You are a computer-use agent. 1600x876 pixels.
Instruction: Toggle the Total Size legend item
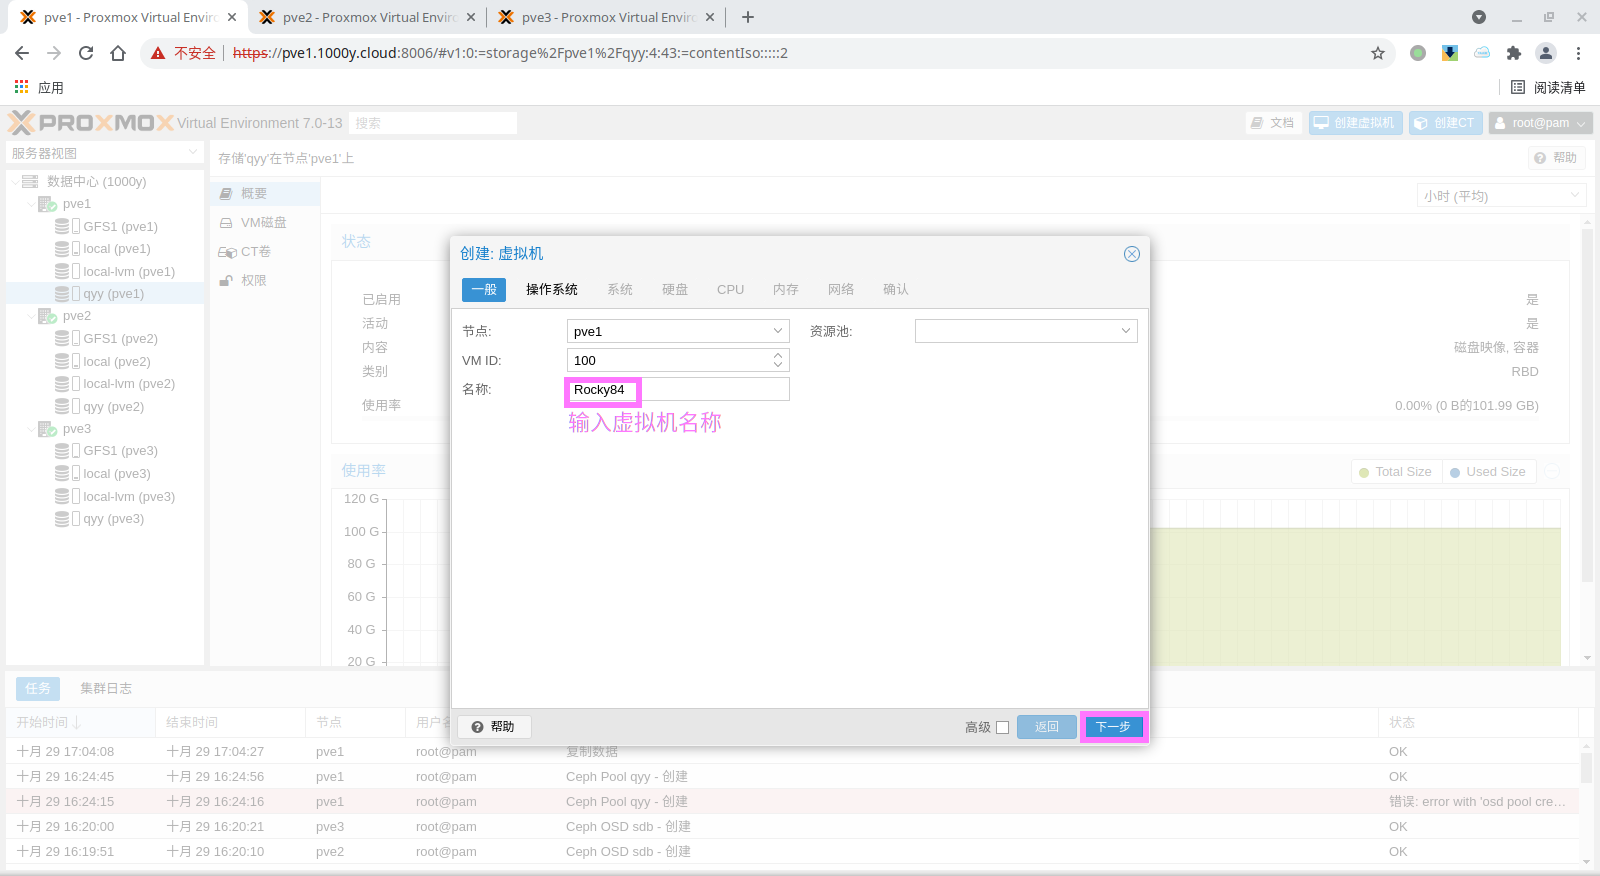[x=1395, y=472]
